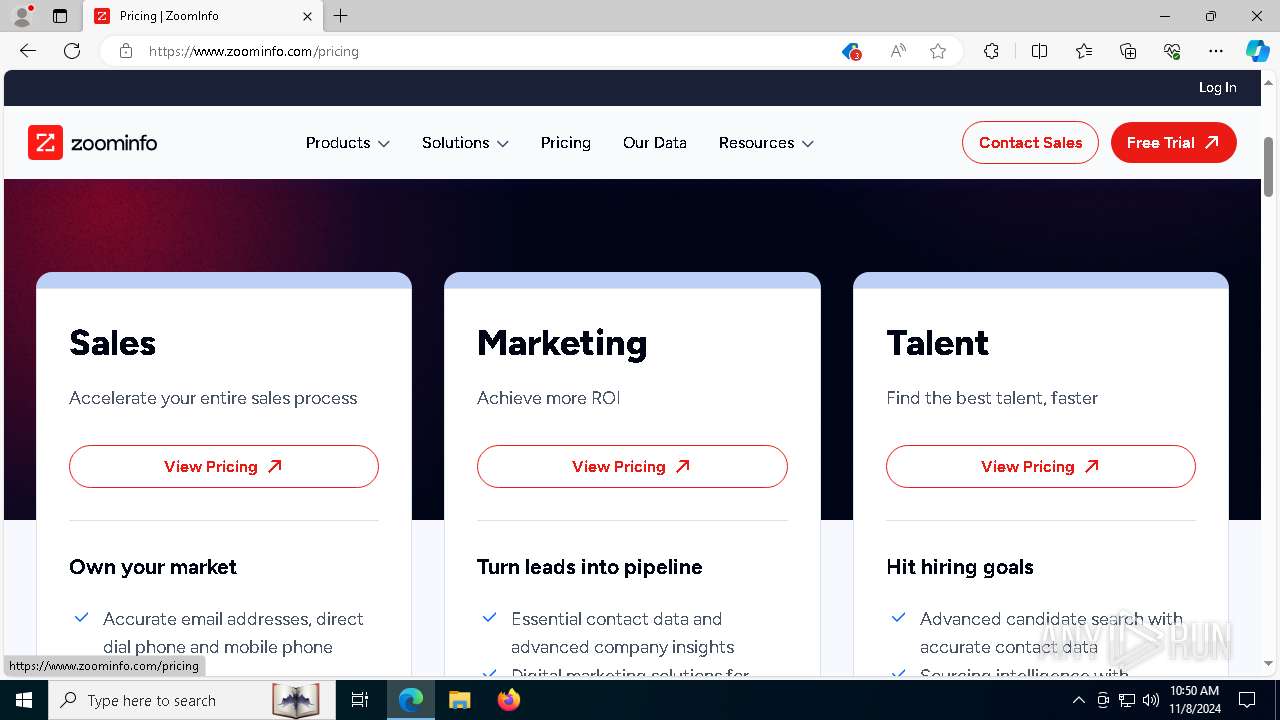
Task: View Pricing for Sales plan
Action: (x=224, y=467)
